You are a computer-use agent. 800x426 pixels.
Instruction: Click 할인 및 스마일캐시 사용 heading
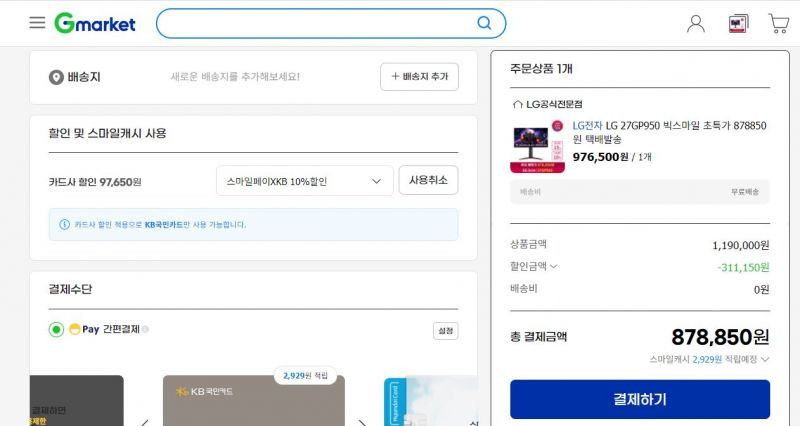click(x=108, y=134)
